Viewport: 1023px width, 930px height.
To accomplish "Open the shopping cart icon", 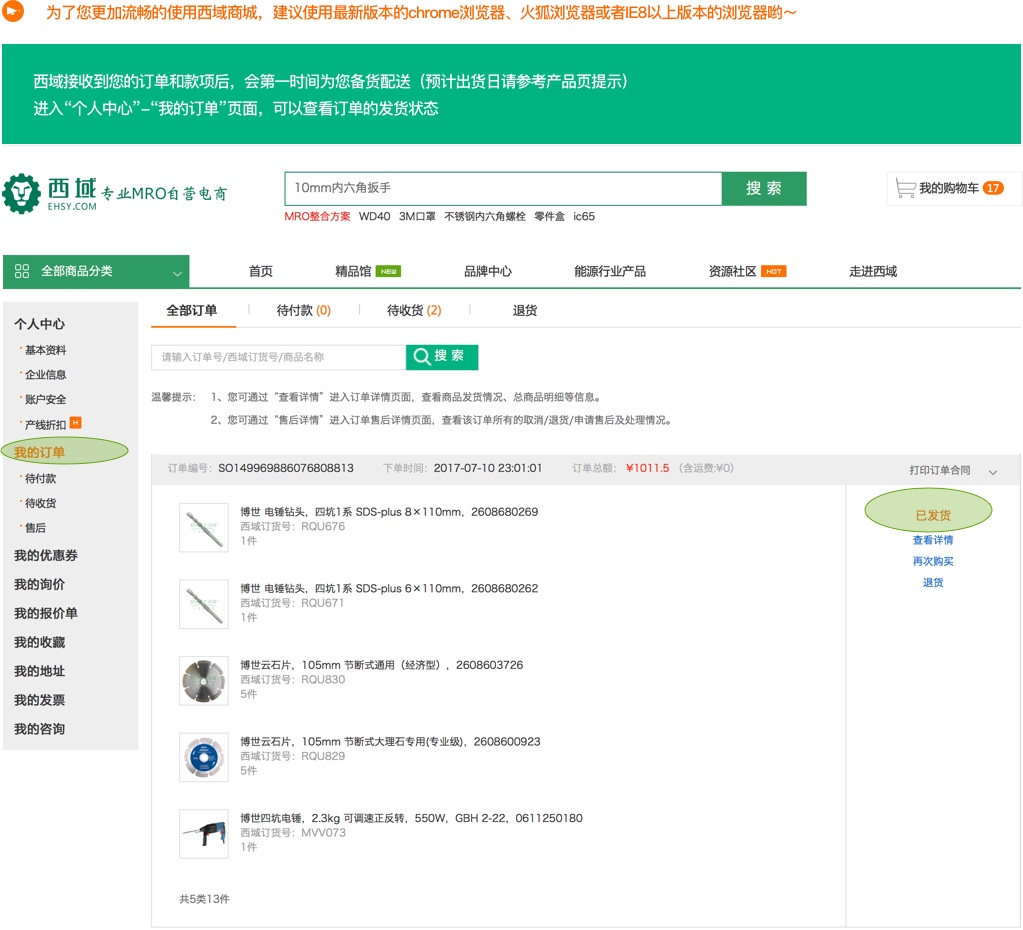I will (906, 188).
